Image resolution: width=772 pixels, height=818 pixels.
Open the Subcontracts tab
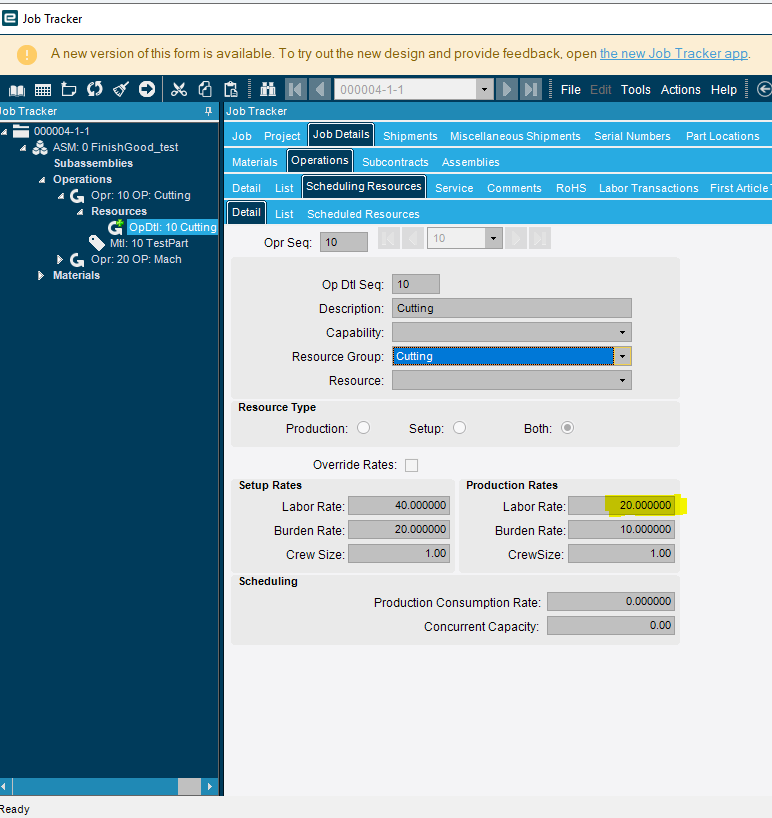pos(395,162)
